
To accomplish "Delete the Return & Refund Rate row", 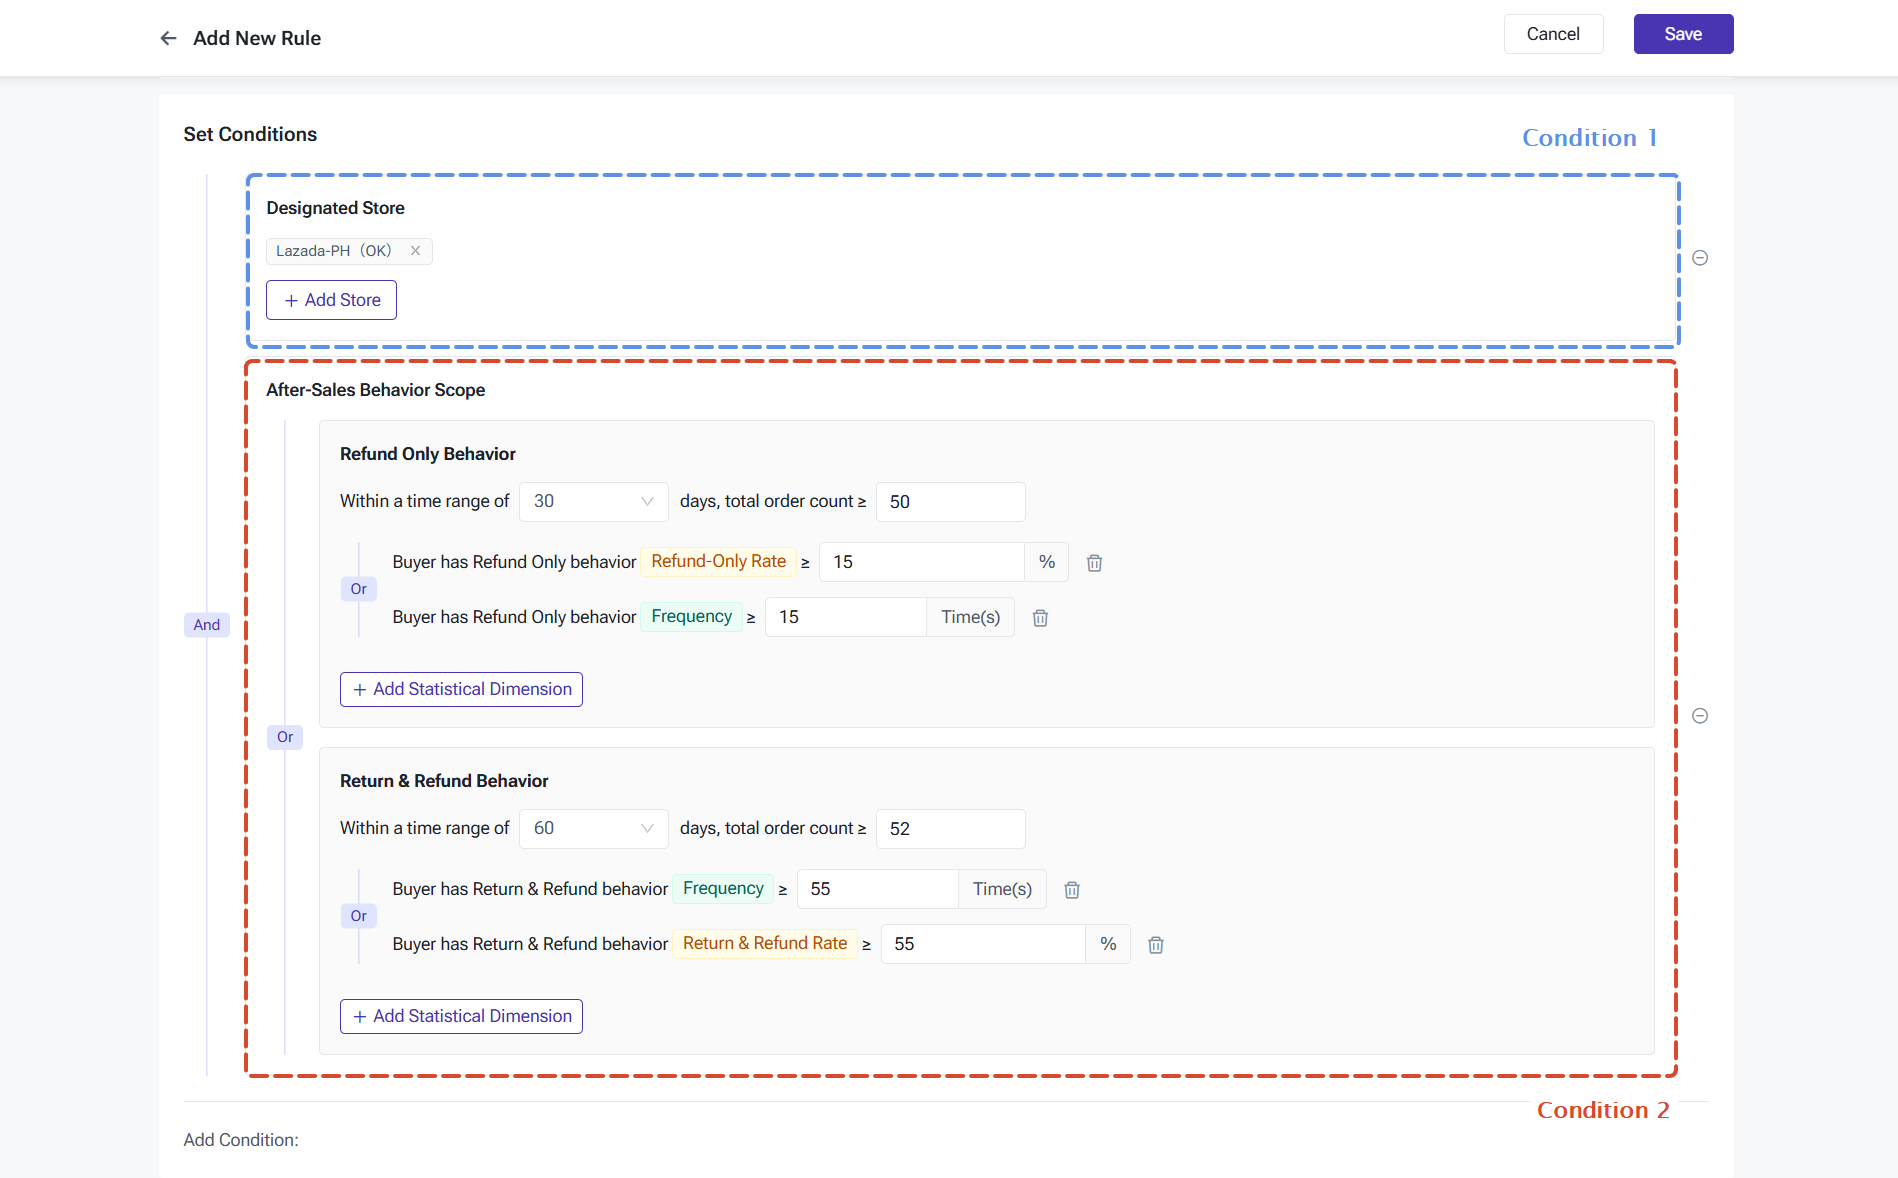I will (1156, 945).
